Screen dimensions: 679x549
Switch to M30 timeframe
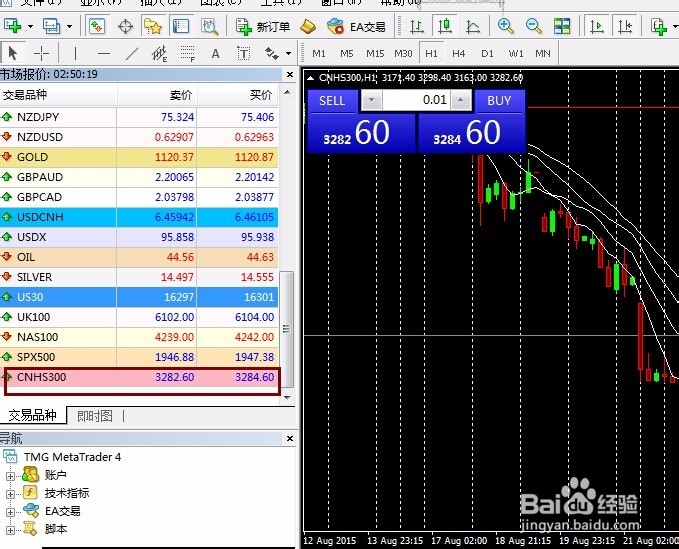[x=403, y=53]
